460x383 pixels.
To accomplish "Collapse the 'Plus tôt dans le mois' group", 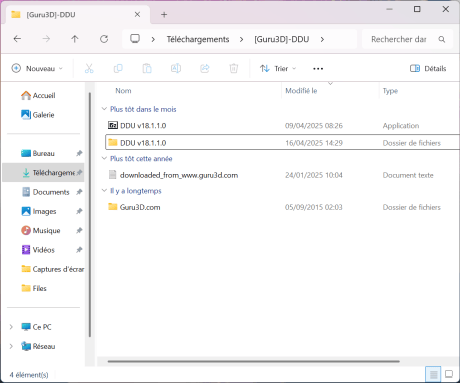I will click(x=104, y=109).
